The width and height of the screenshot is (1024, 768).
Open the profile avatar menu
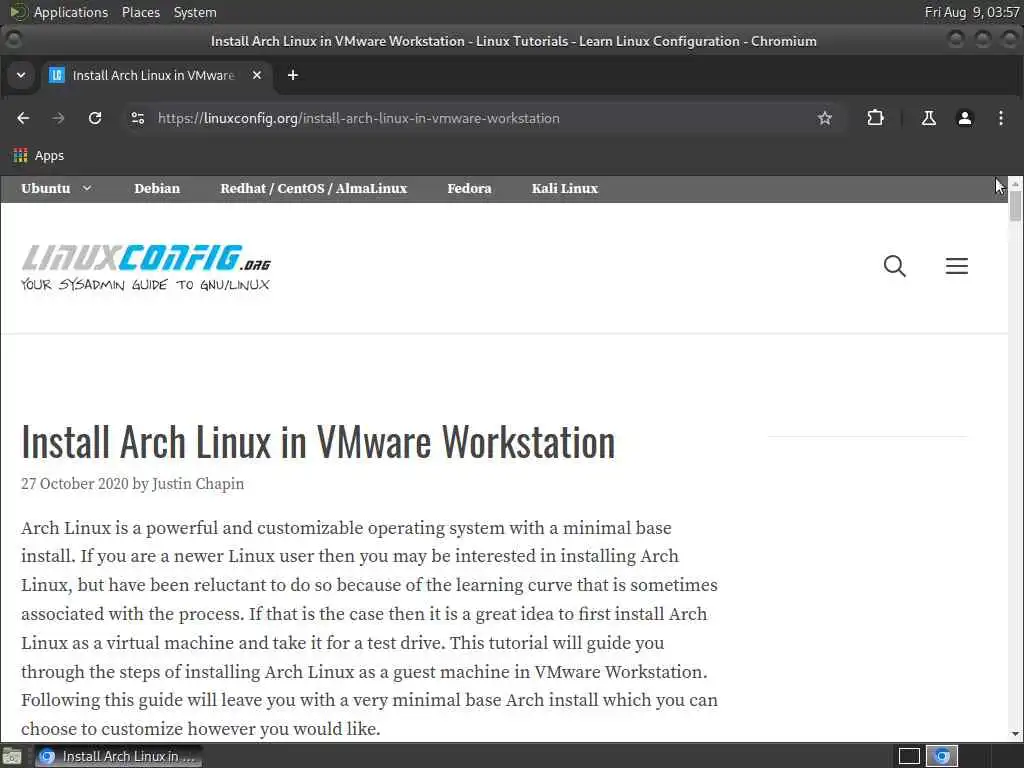(x=965, y=118)
